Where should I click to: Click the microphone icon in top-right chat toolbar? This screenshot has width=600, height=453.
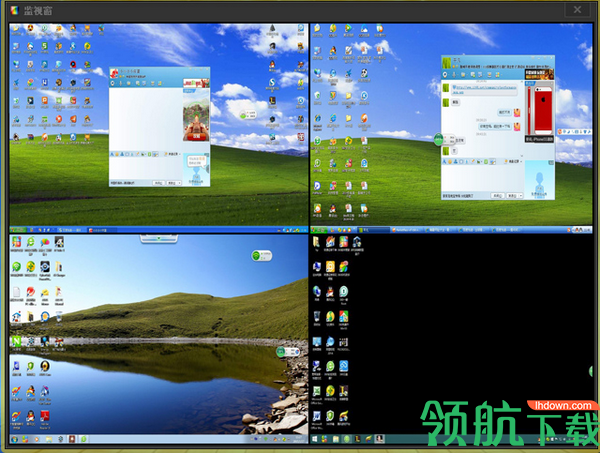(454, 75)
